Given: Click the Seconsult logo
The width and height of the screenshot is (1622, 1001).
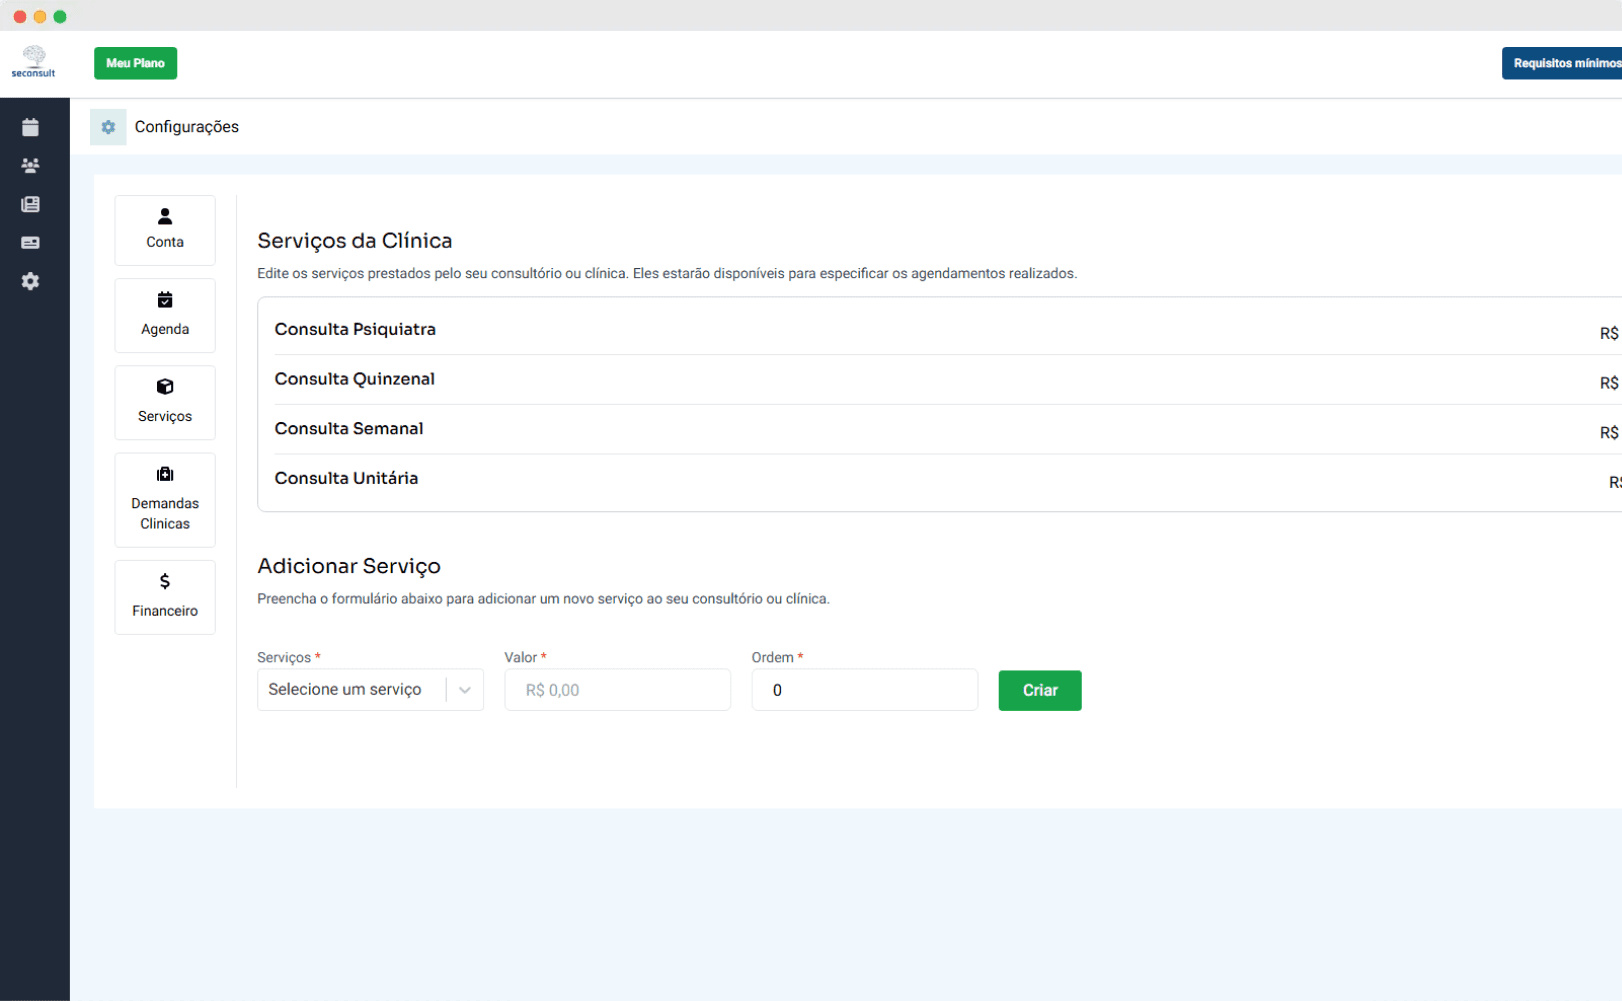Looking at the screenshot, I should 34,62.
